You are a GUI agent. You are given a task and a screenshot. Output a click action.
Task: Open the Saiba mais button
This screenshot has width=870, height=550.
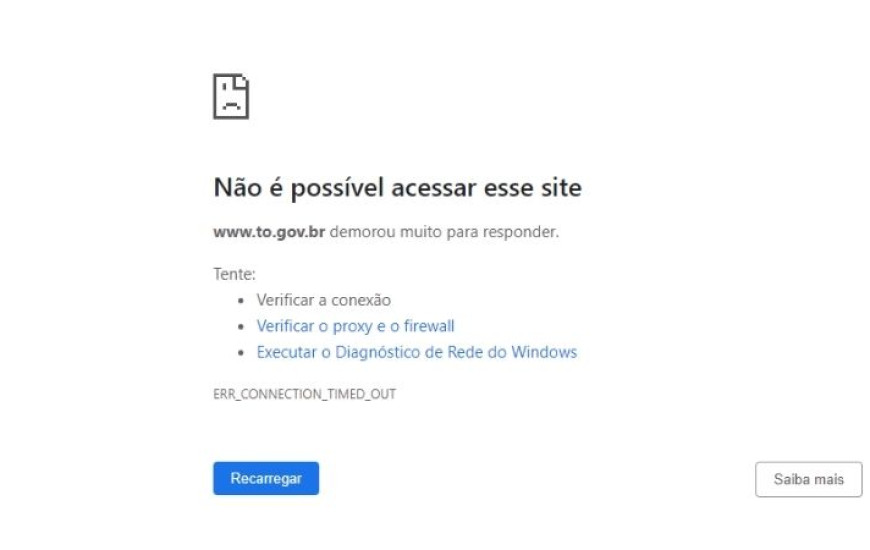pyautogui.click(x=808, y=480)
